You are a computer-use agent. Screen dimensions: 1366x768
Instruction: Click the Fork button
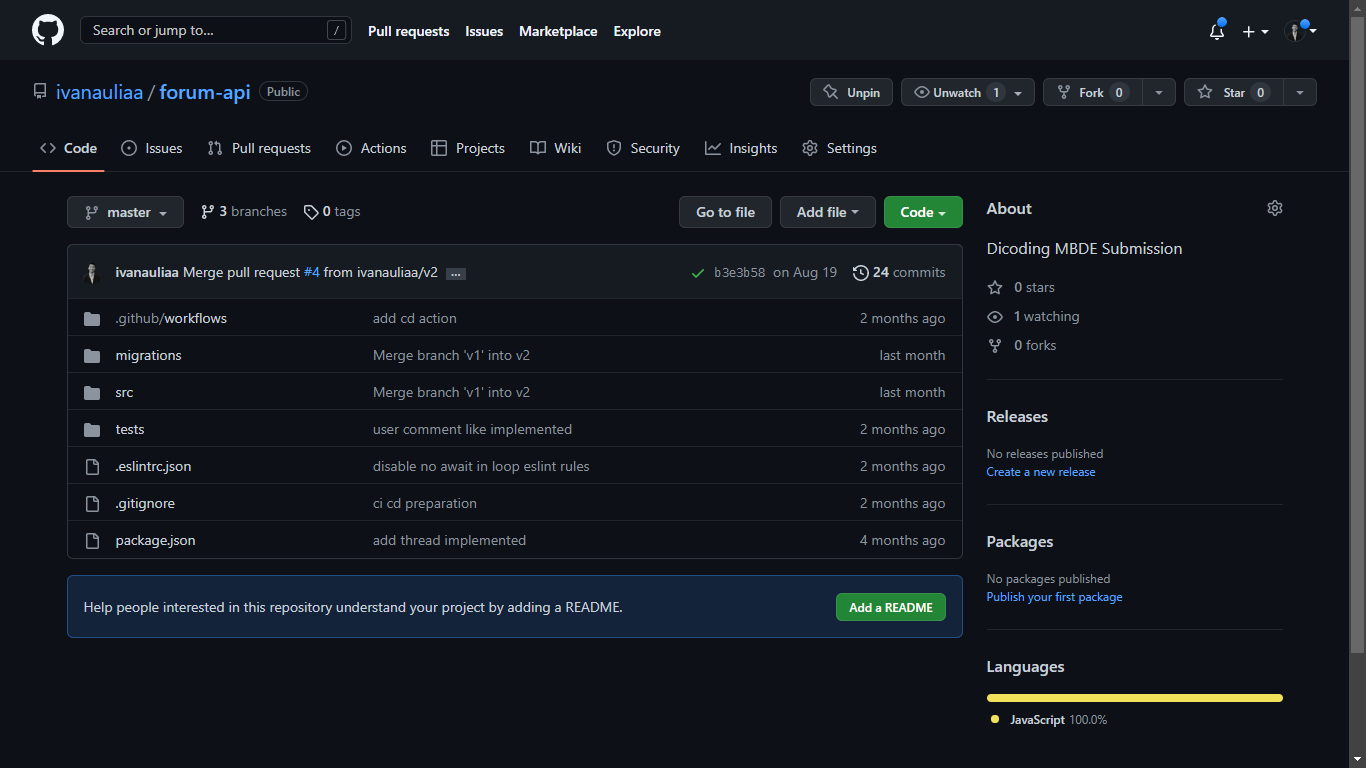(x=1092, y=92)
